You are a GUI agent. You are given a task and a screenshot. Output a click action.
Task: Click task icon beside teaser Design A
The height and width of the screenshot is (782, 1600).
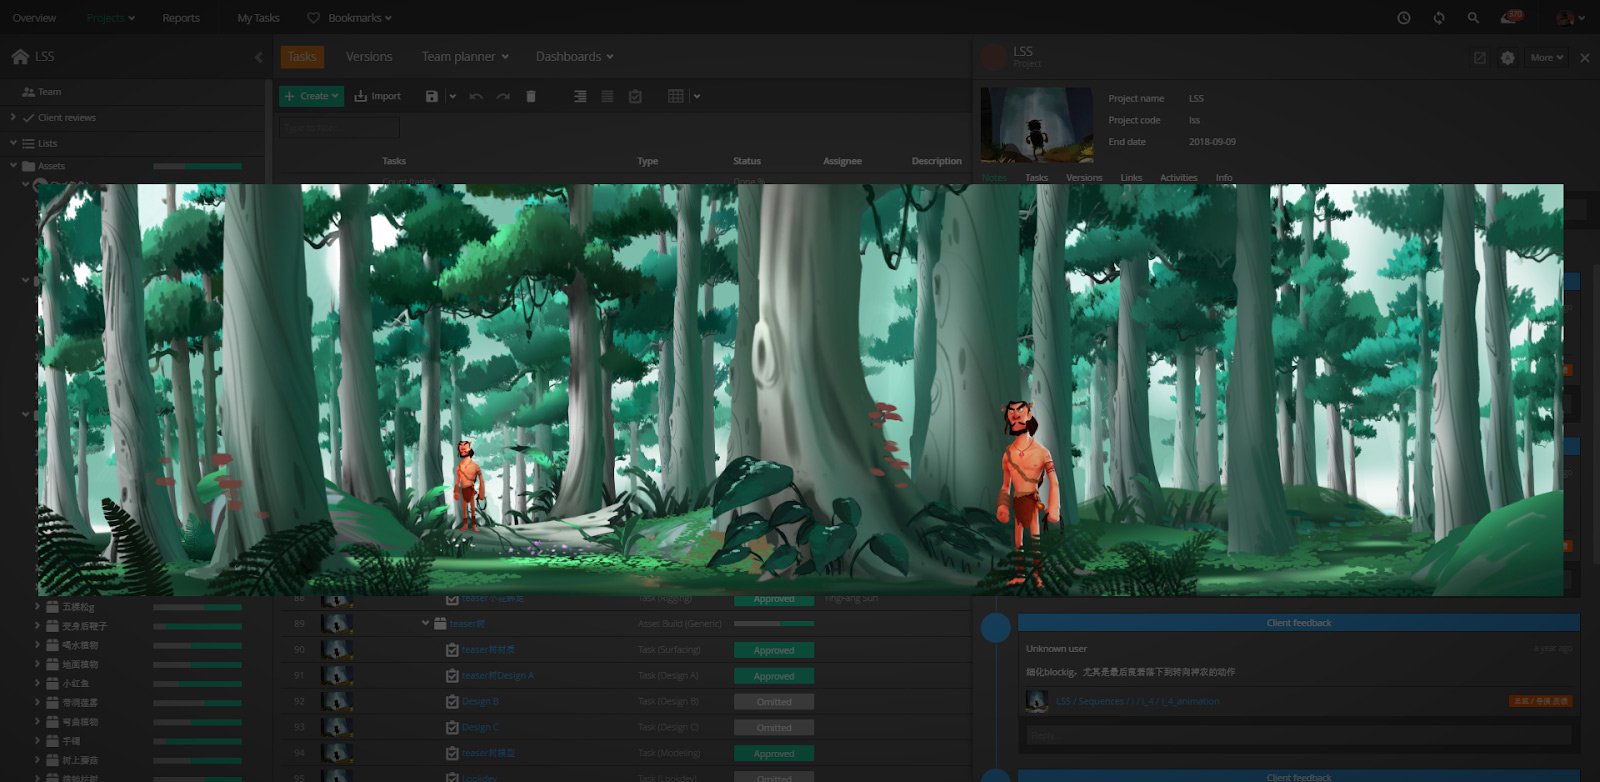pos(452,676)
